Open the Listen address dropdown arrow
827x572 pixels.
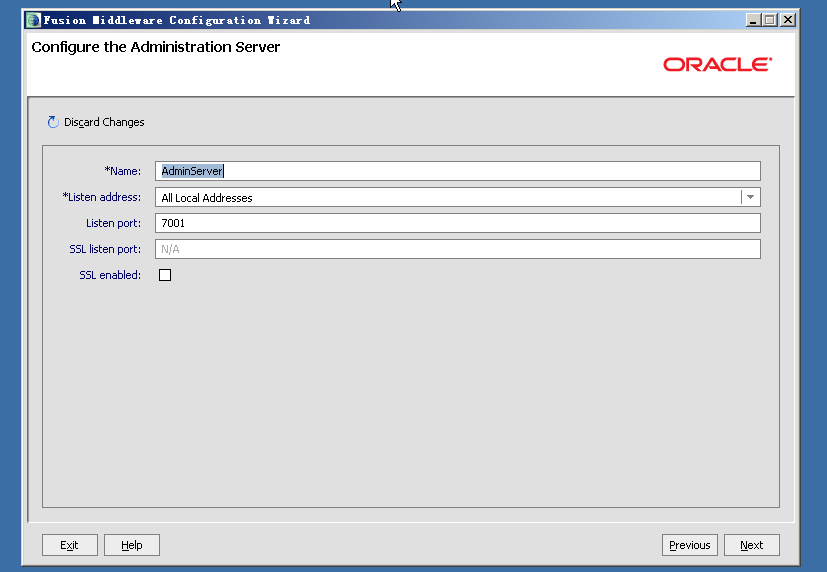coord(751,197)
